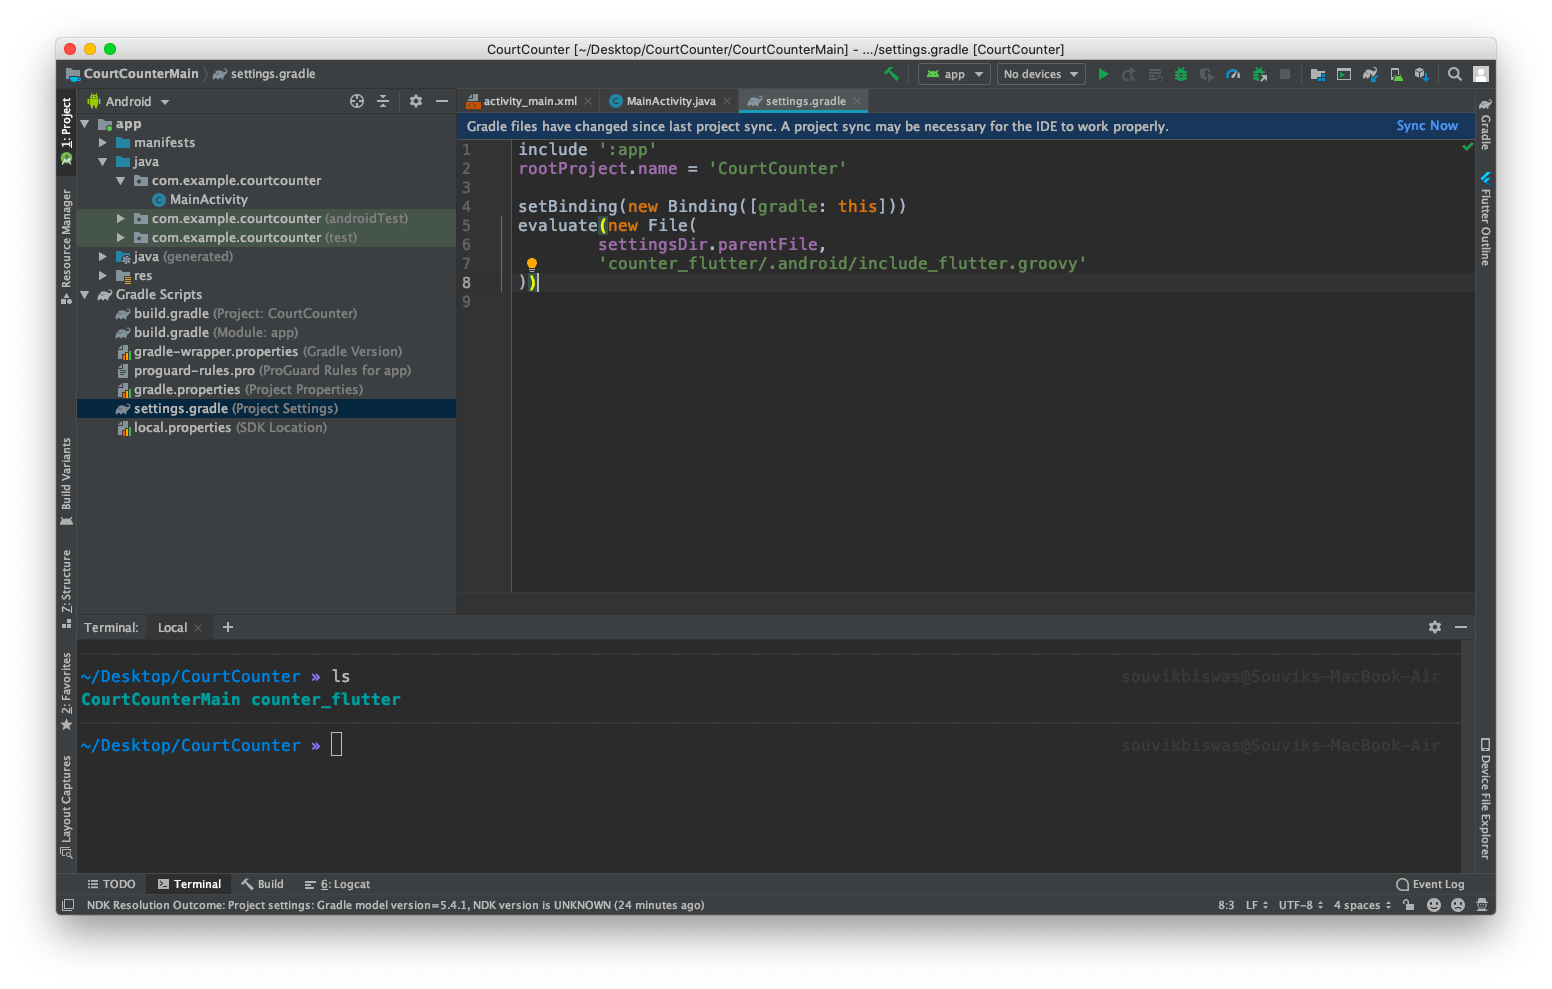
Task: Add a new terminal session tab
Action: [x=228, y=627]
